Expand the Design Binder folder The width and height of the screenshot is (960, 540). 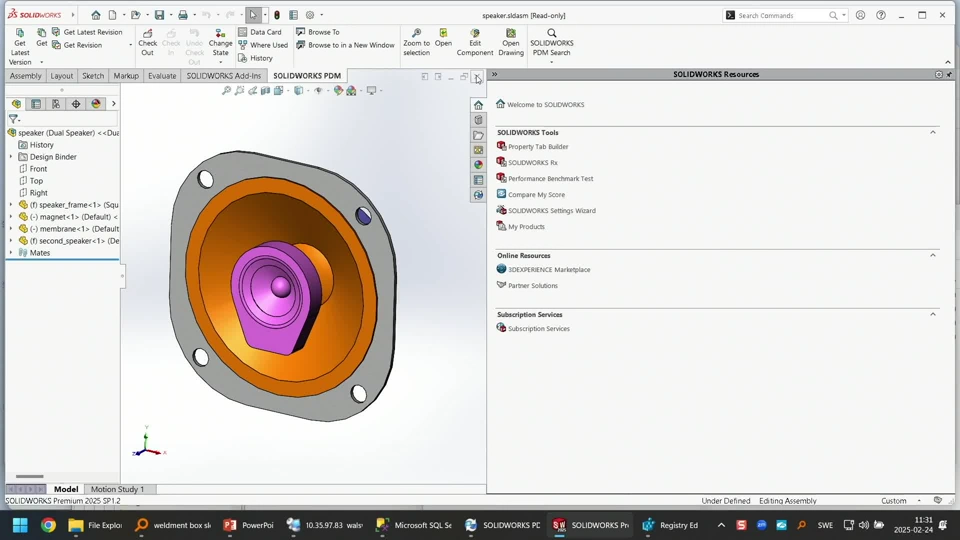tap(10, 157)
